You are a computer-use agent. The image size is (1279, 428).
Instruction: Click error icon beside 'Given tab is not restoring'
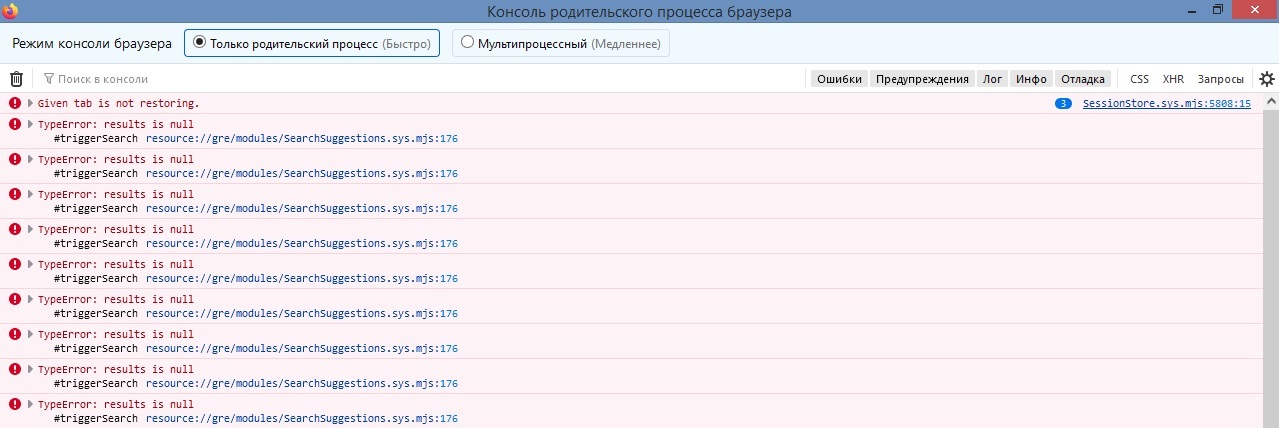pos(15,103)
